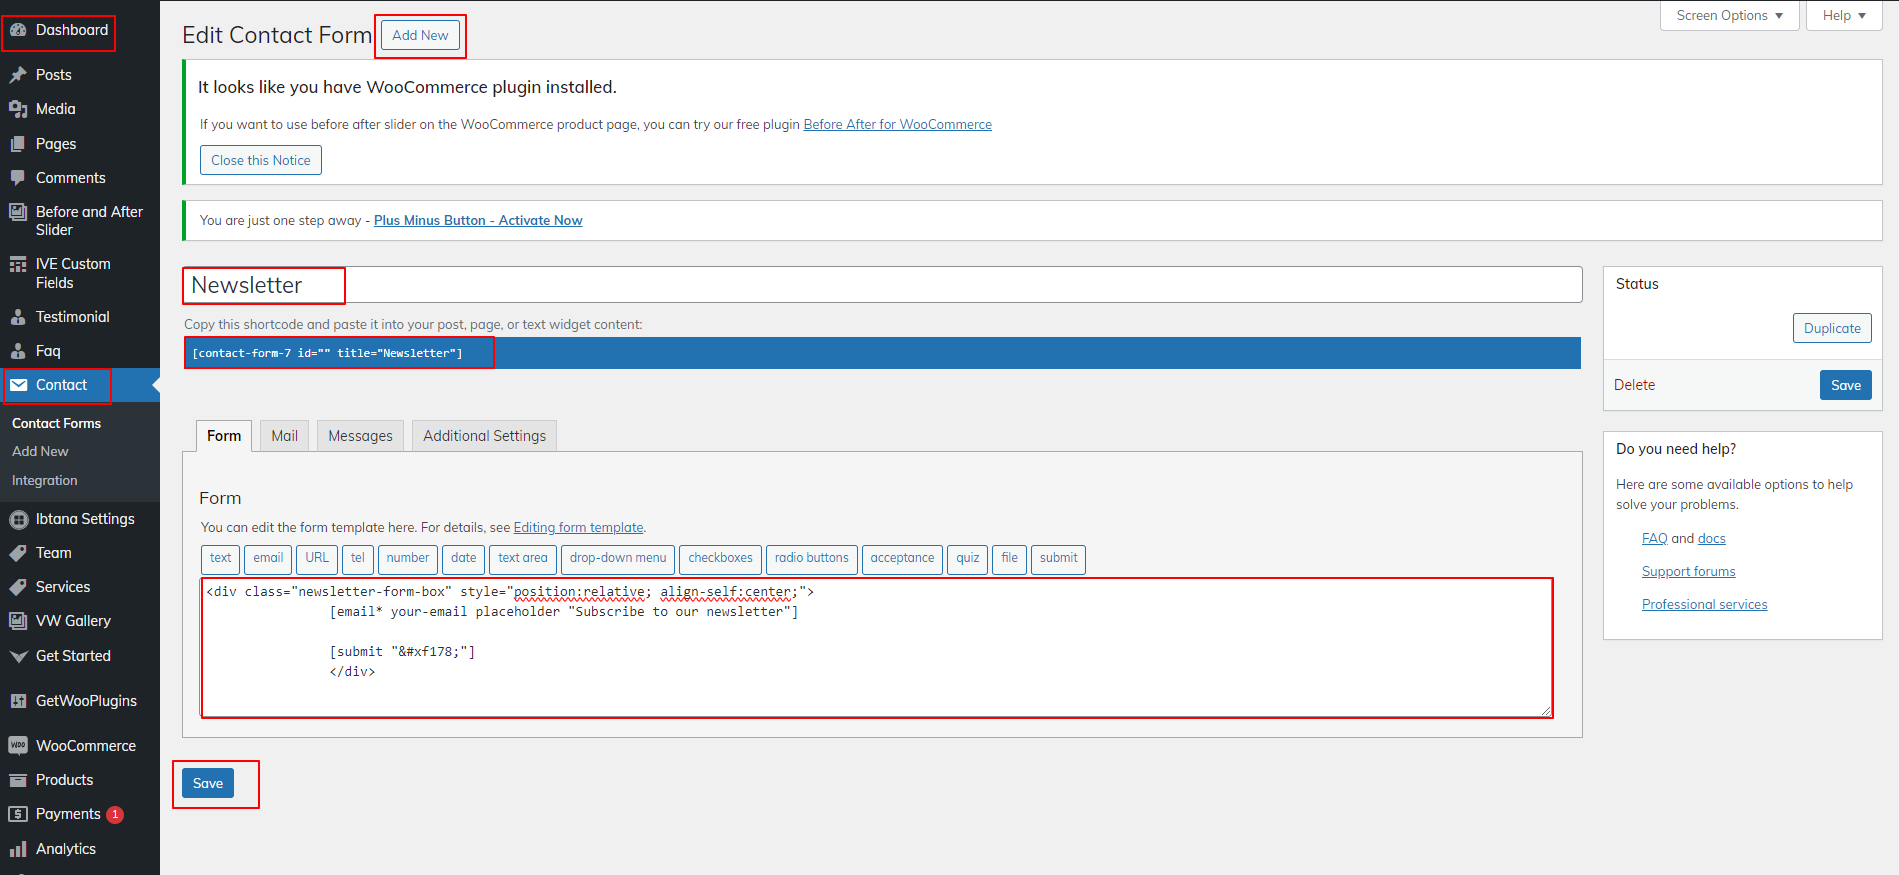Insert an acceptance checkbox tag
The width and height of the screenshot is (1899, 875).
point(901,558)
